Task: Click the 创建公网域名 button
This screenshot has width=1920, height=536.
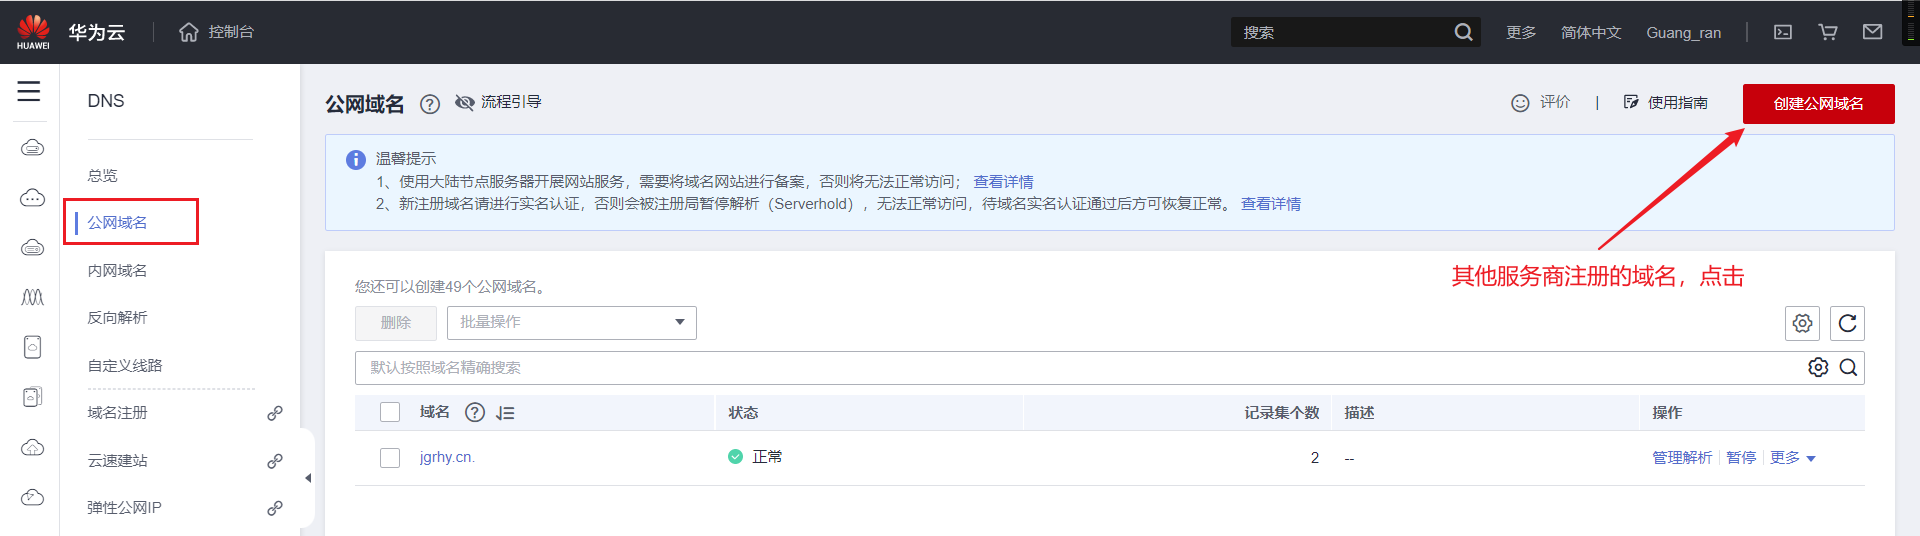Action: click(x=1818, y=104)
